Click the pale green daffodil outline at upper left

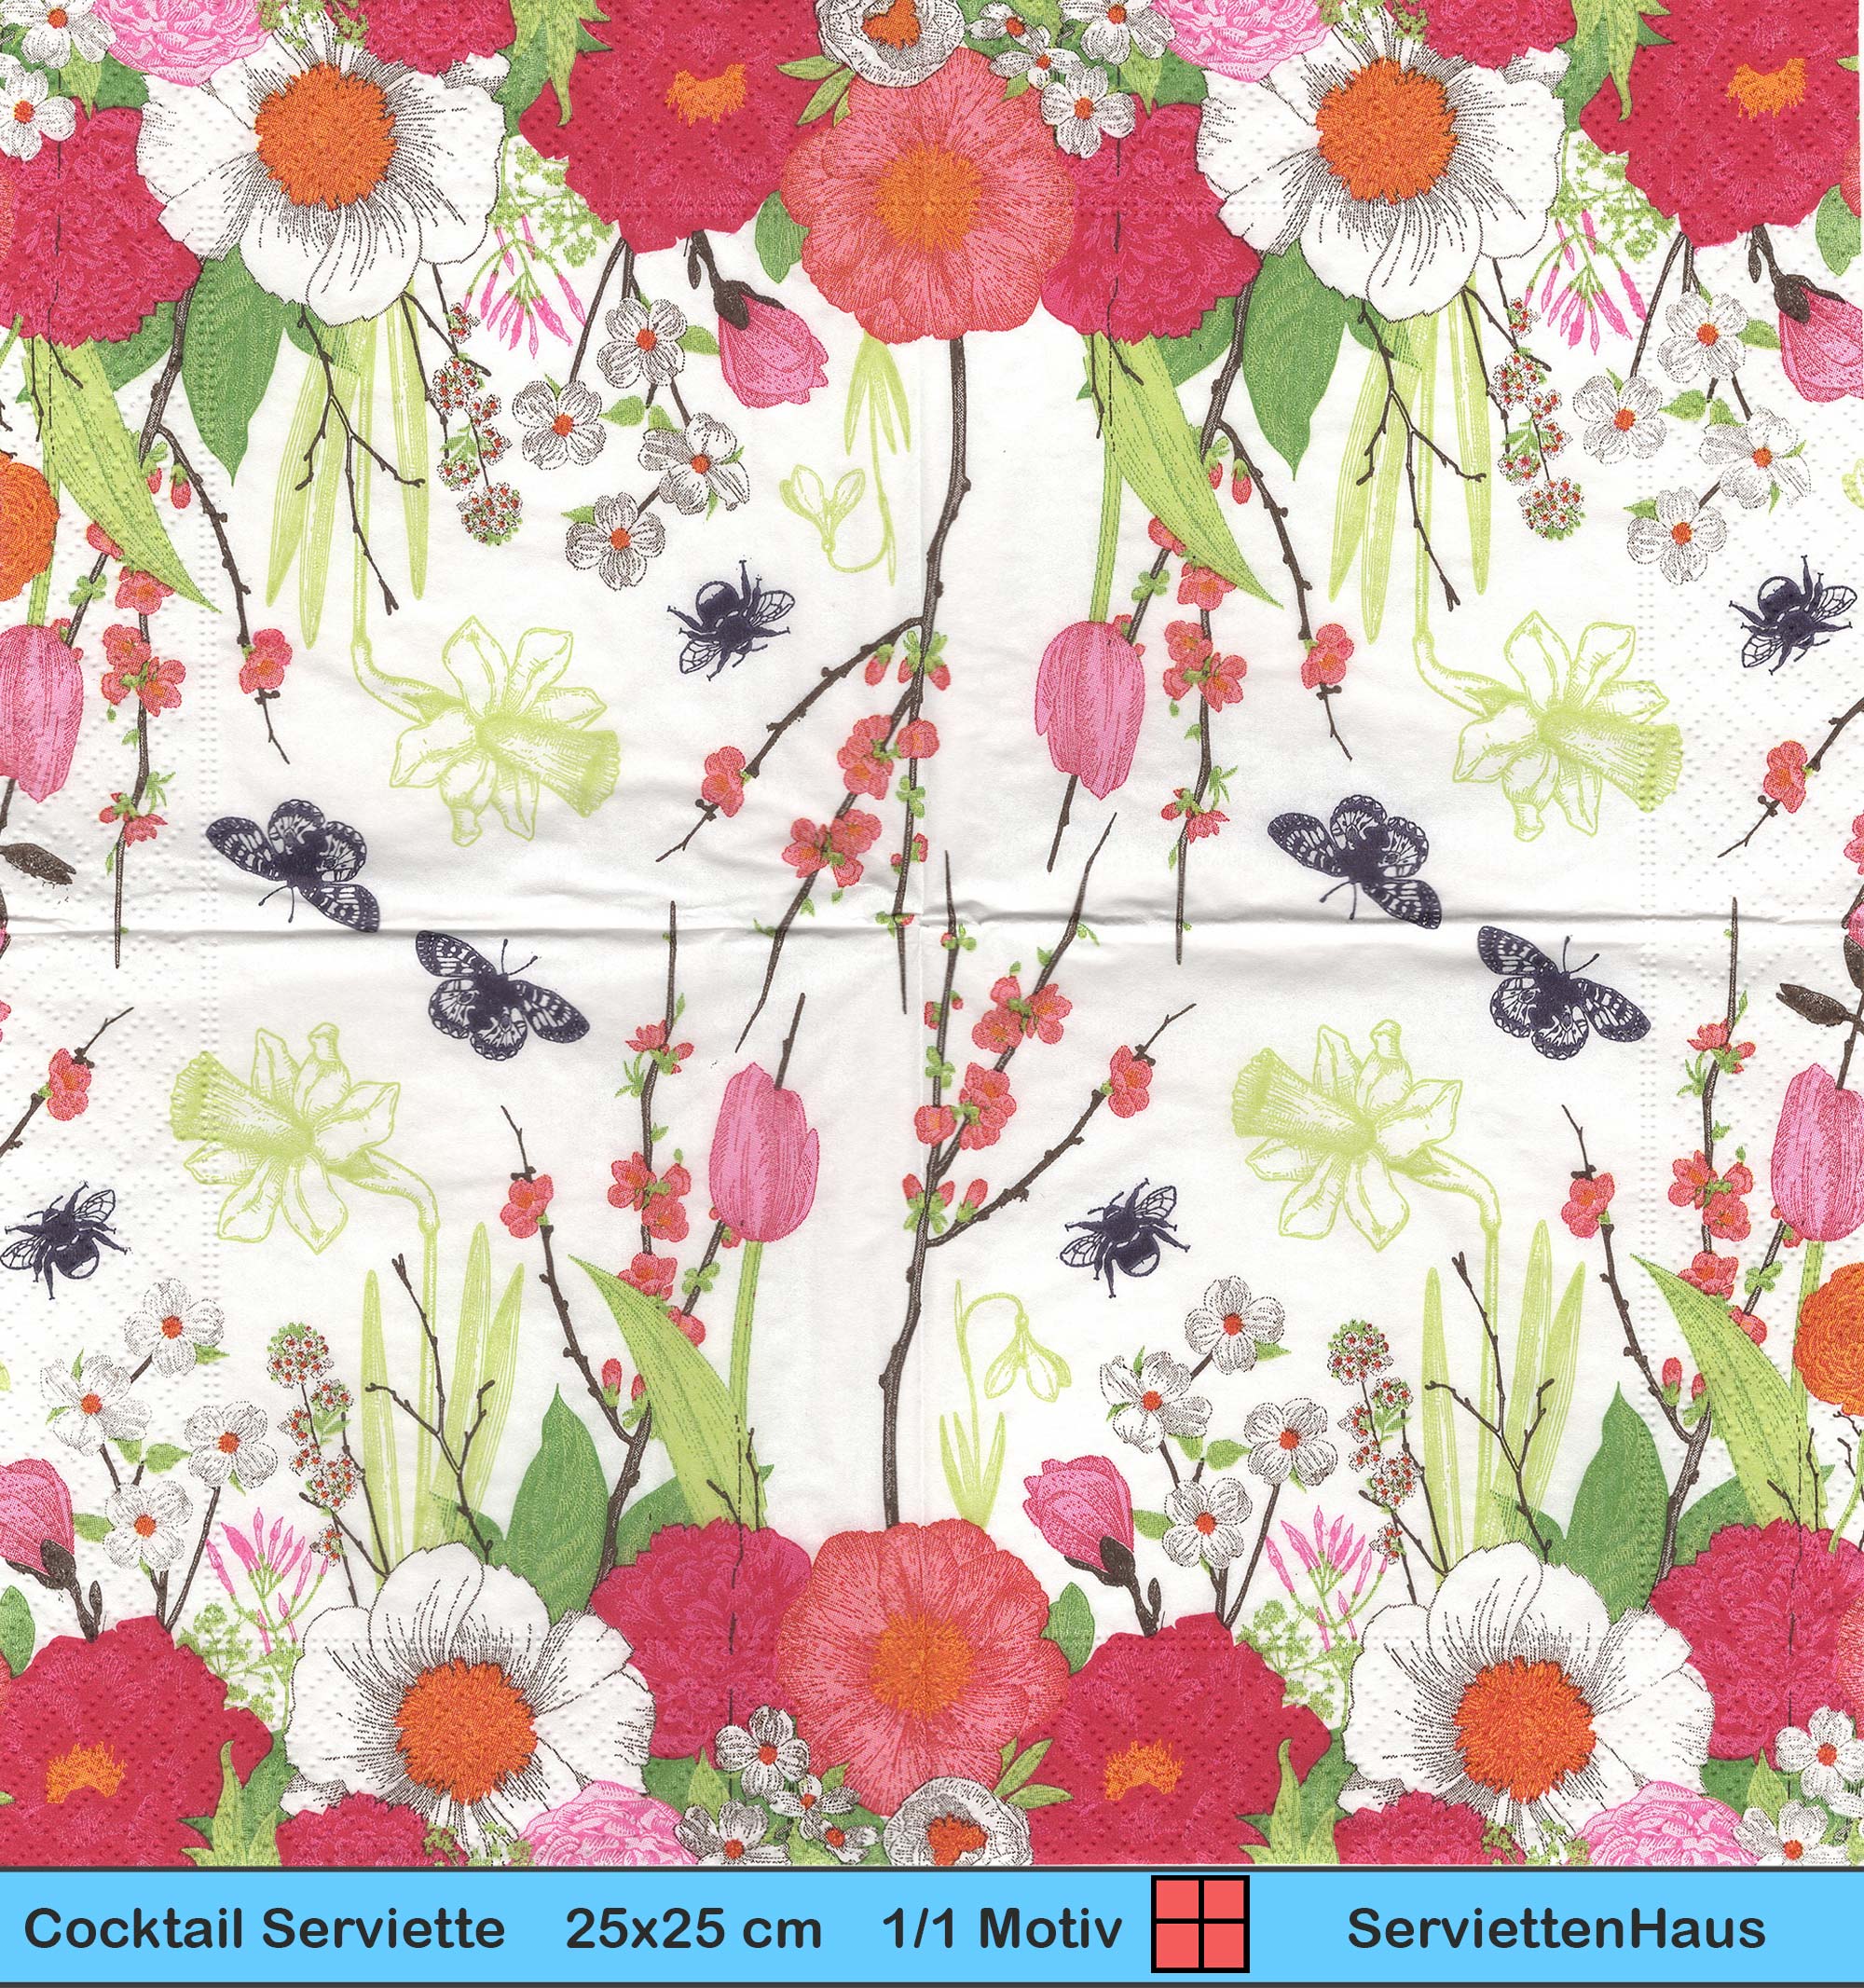(485, 730)
